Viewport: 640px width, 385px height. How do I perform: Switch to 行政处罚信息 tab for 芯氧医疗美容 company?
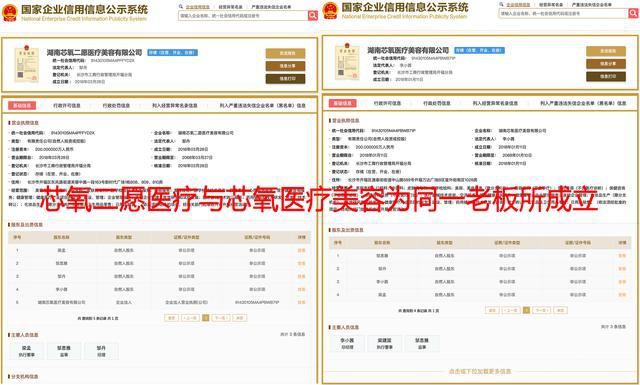[437, 104]
